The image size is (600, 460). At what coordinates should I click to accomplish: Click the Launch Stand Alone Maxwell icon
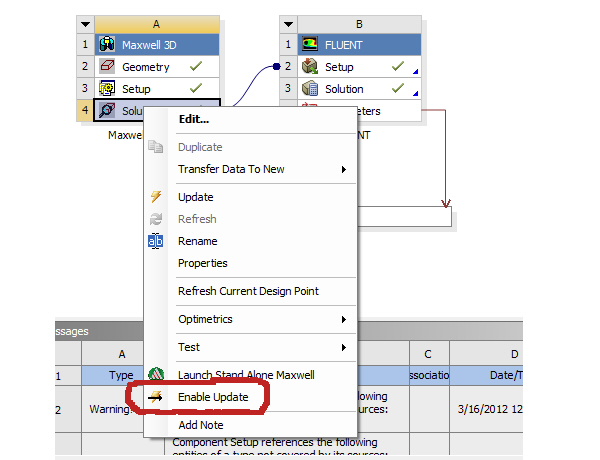pyautogui.click(x=156, y=374)
